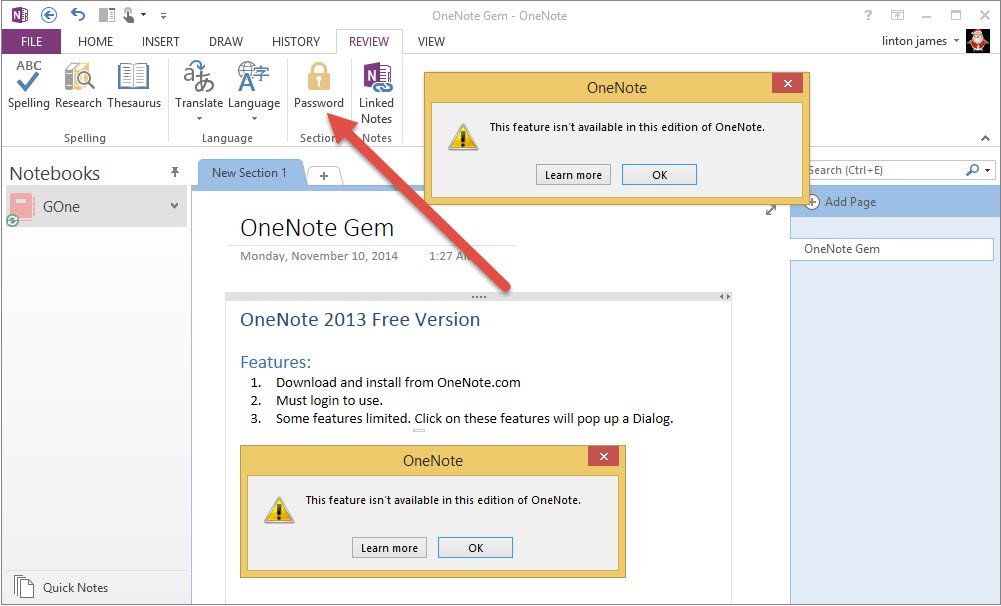Click OK in the top dialog
Image resolution: width=1001 pixels, height=606 pixels.
(x=659, y=175)
